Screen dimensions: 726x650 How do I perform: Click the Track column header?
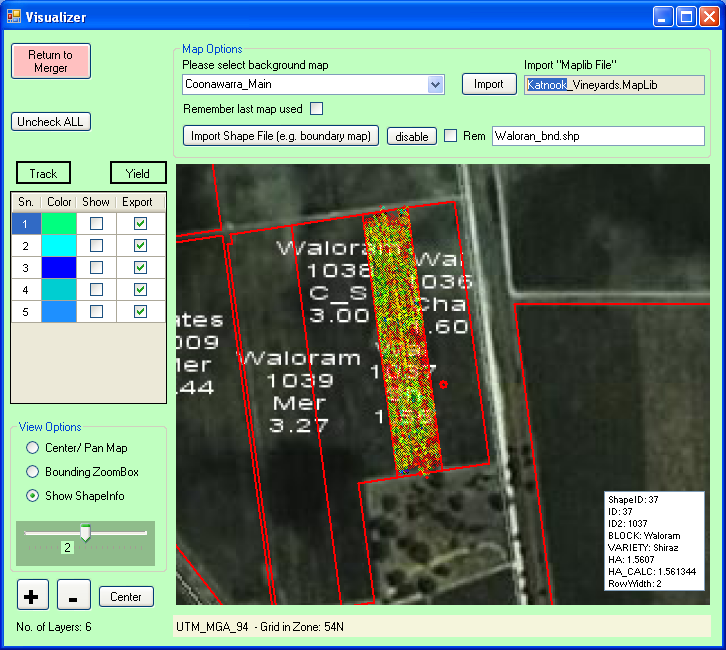pyautogui.click(x=43, y=173)
